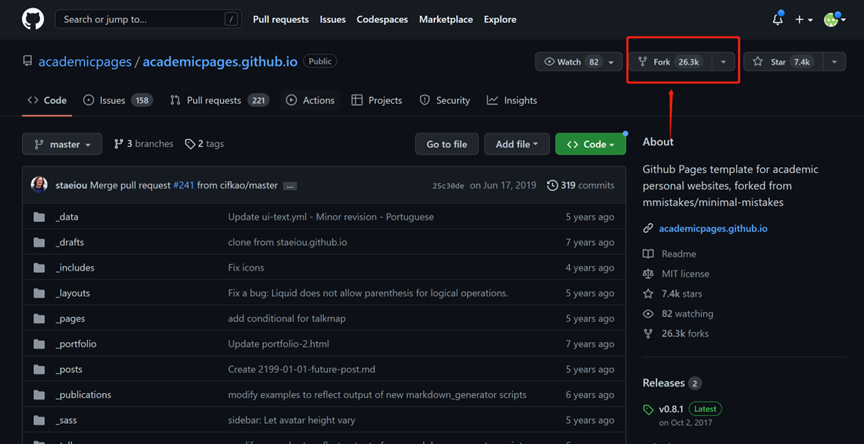
Task: View 82 watching in About
Action: [x=678, y=313]
